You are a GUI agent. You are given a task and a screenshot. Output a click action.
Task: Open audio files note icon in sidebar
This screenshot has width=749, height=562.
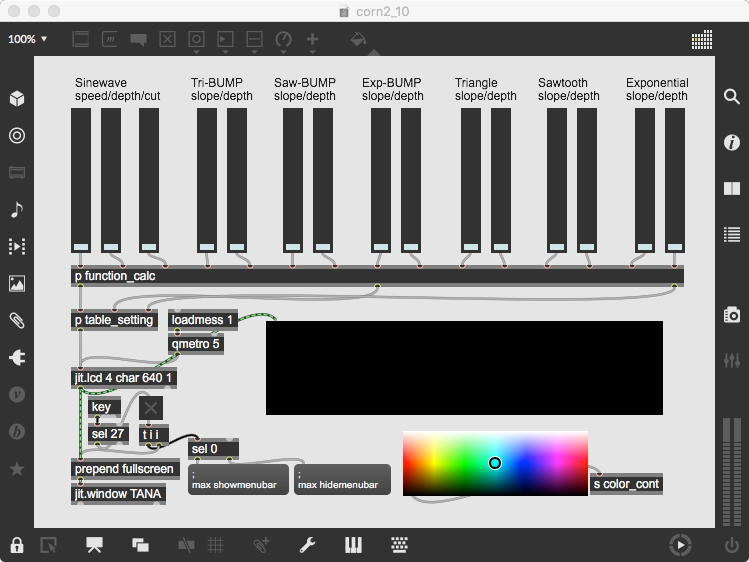point(17,210)
